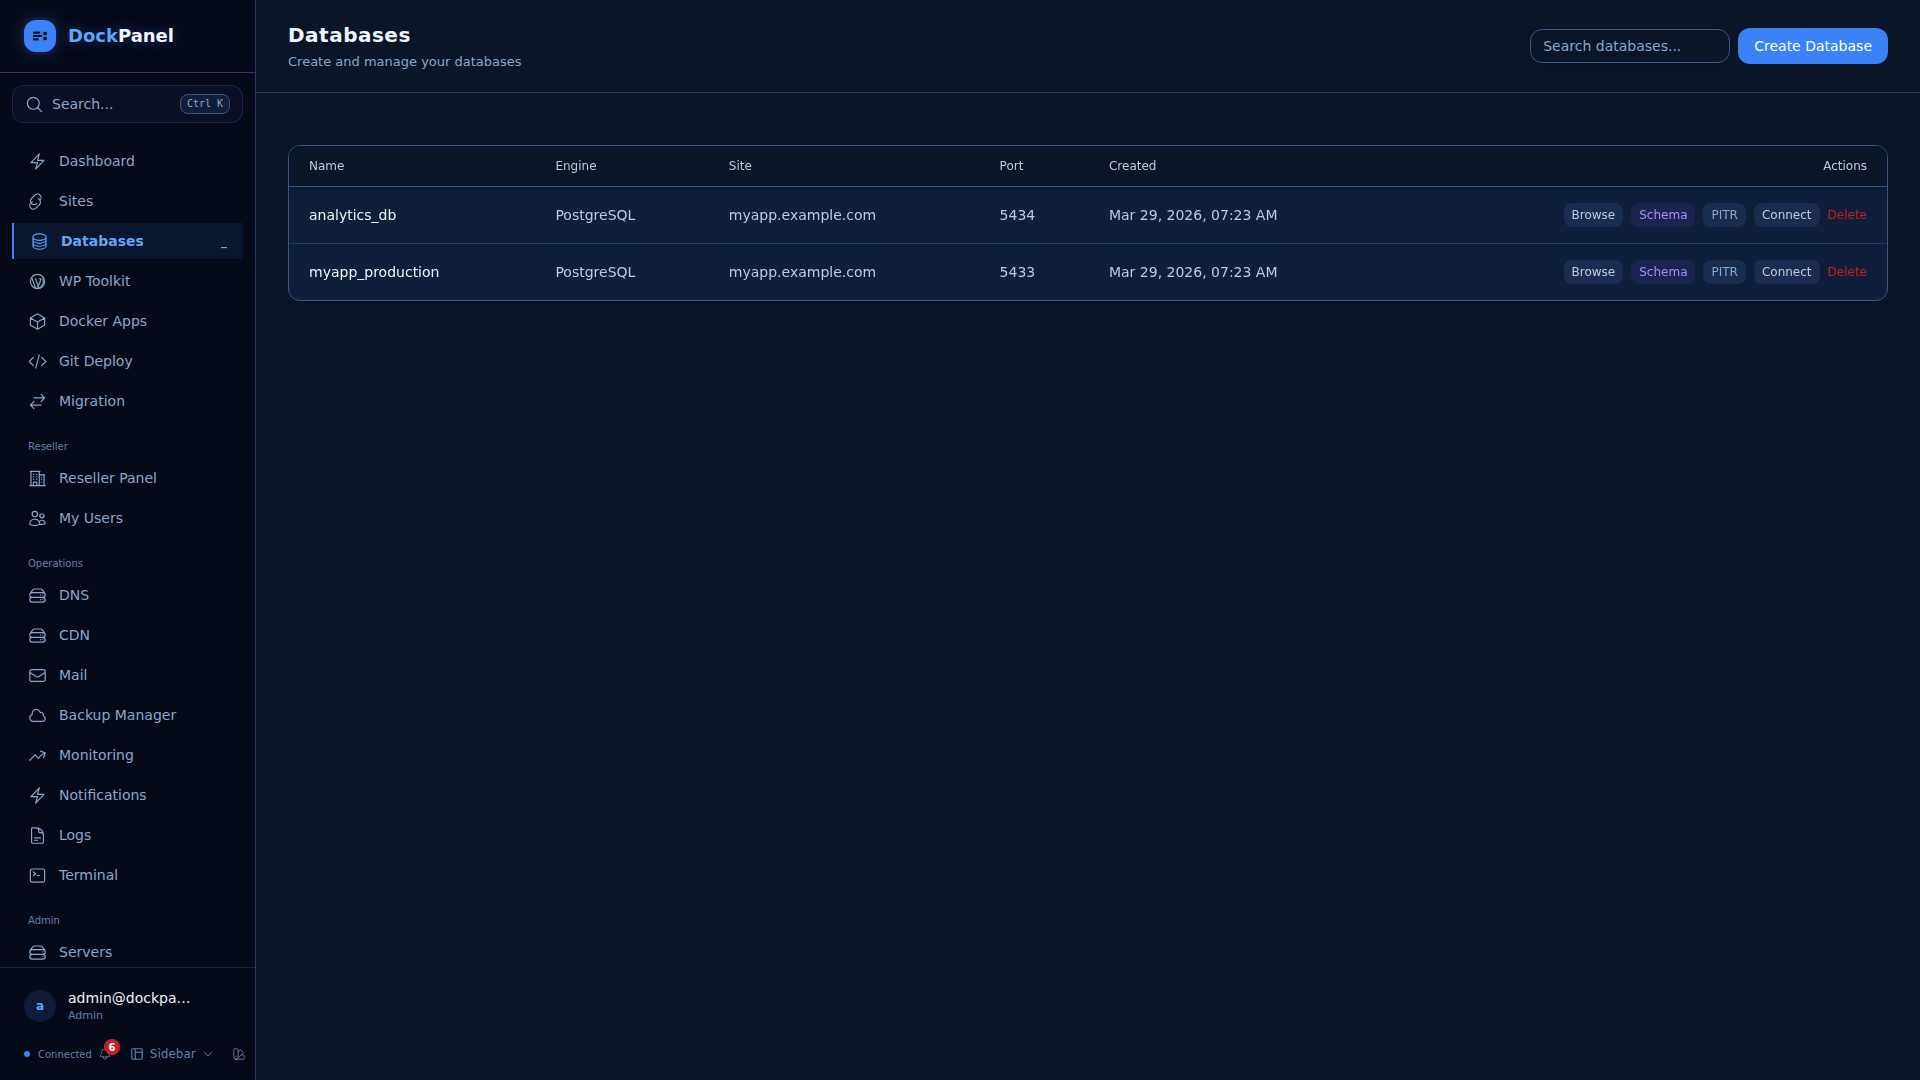
Task: Delete the myapp_production database
Action: (x=1847, y=272)
